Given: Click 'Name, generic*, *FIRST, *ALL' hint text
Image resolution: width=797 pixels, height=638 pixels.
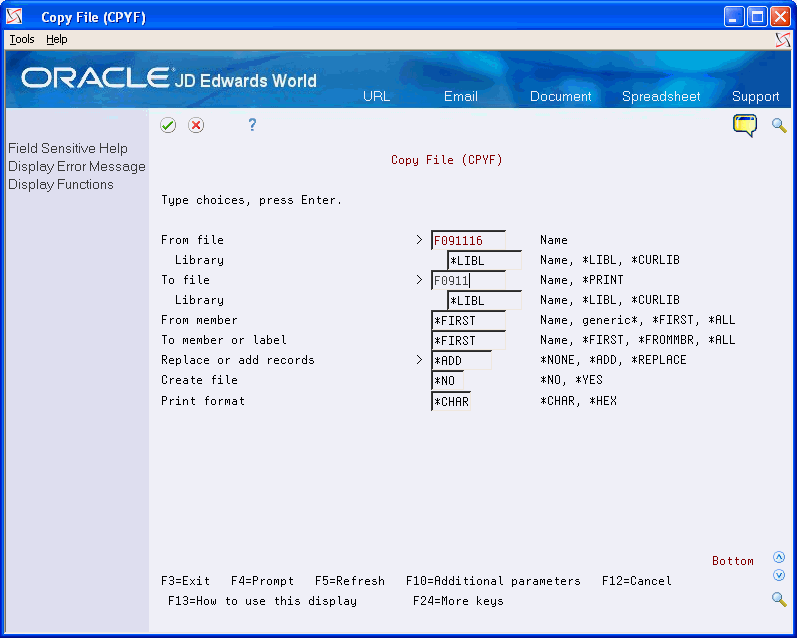Looking at the screenshot, I should 637,320.
